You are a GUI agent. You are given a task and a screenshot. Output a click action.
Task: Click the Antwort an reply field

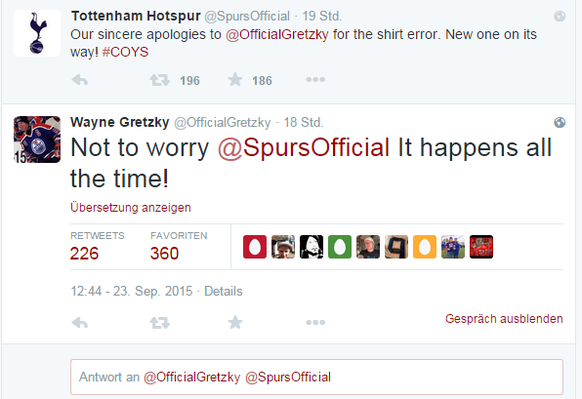pos(317,377)
